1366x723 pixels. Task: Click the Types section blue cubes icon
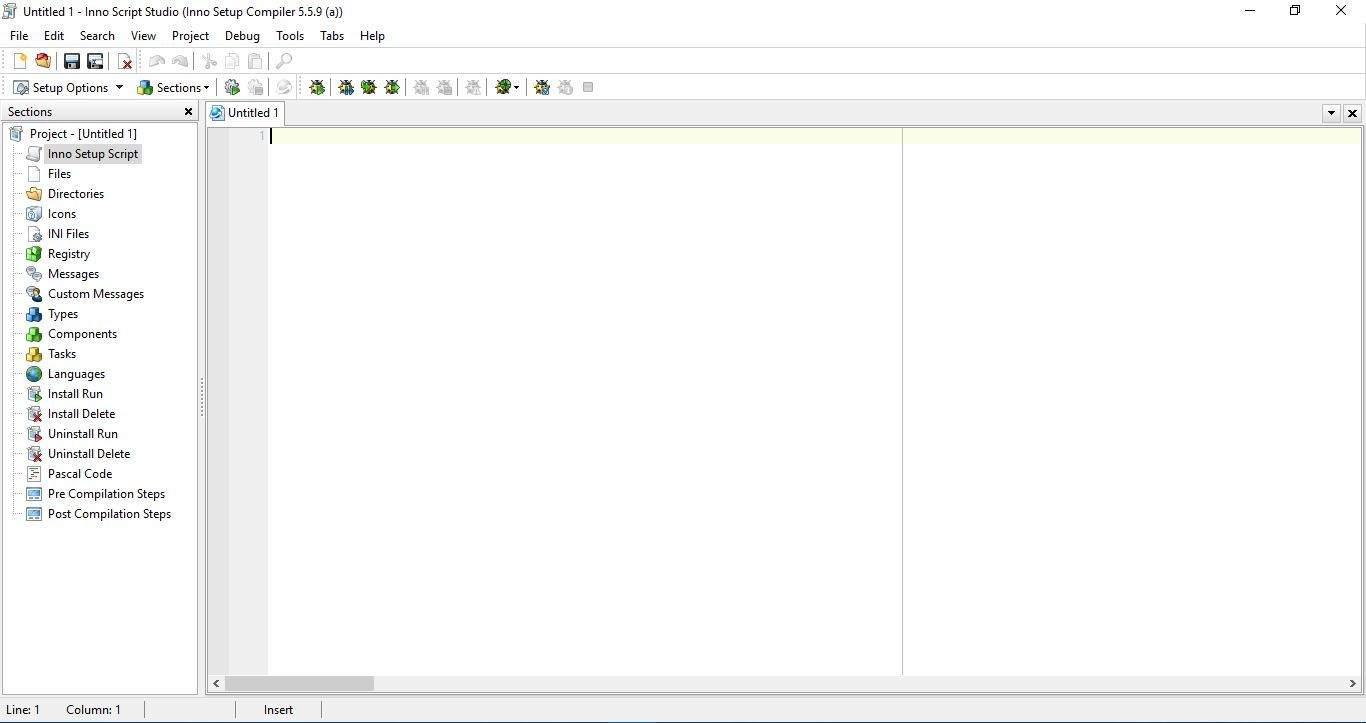click(34, 313)
